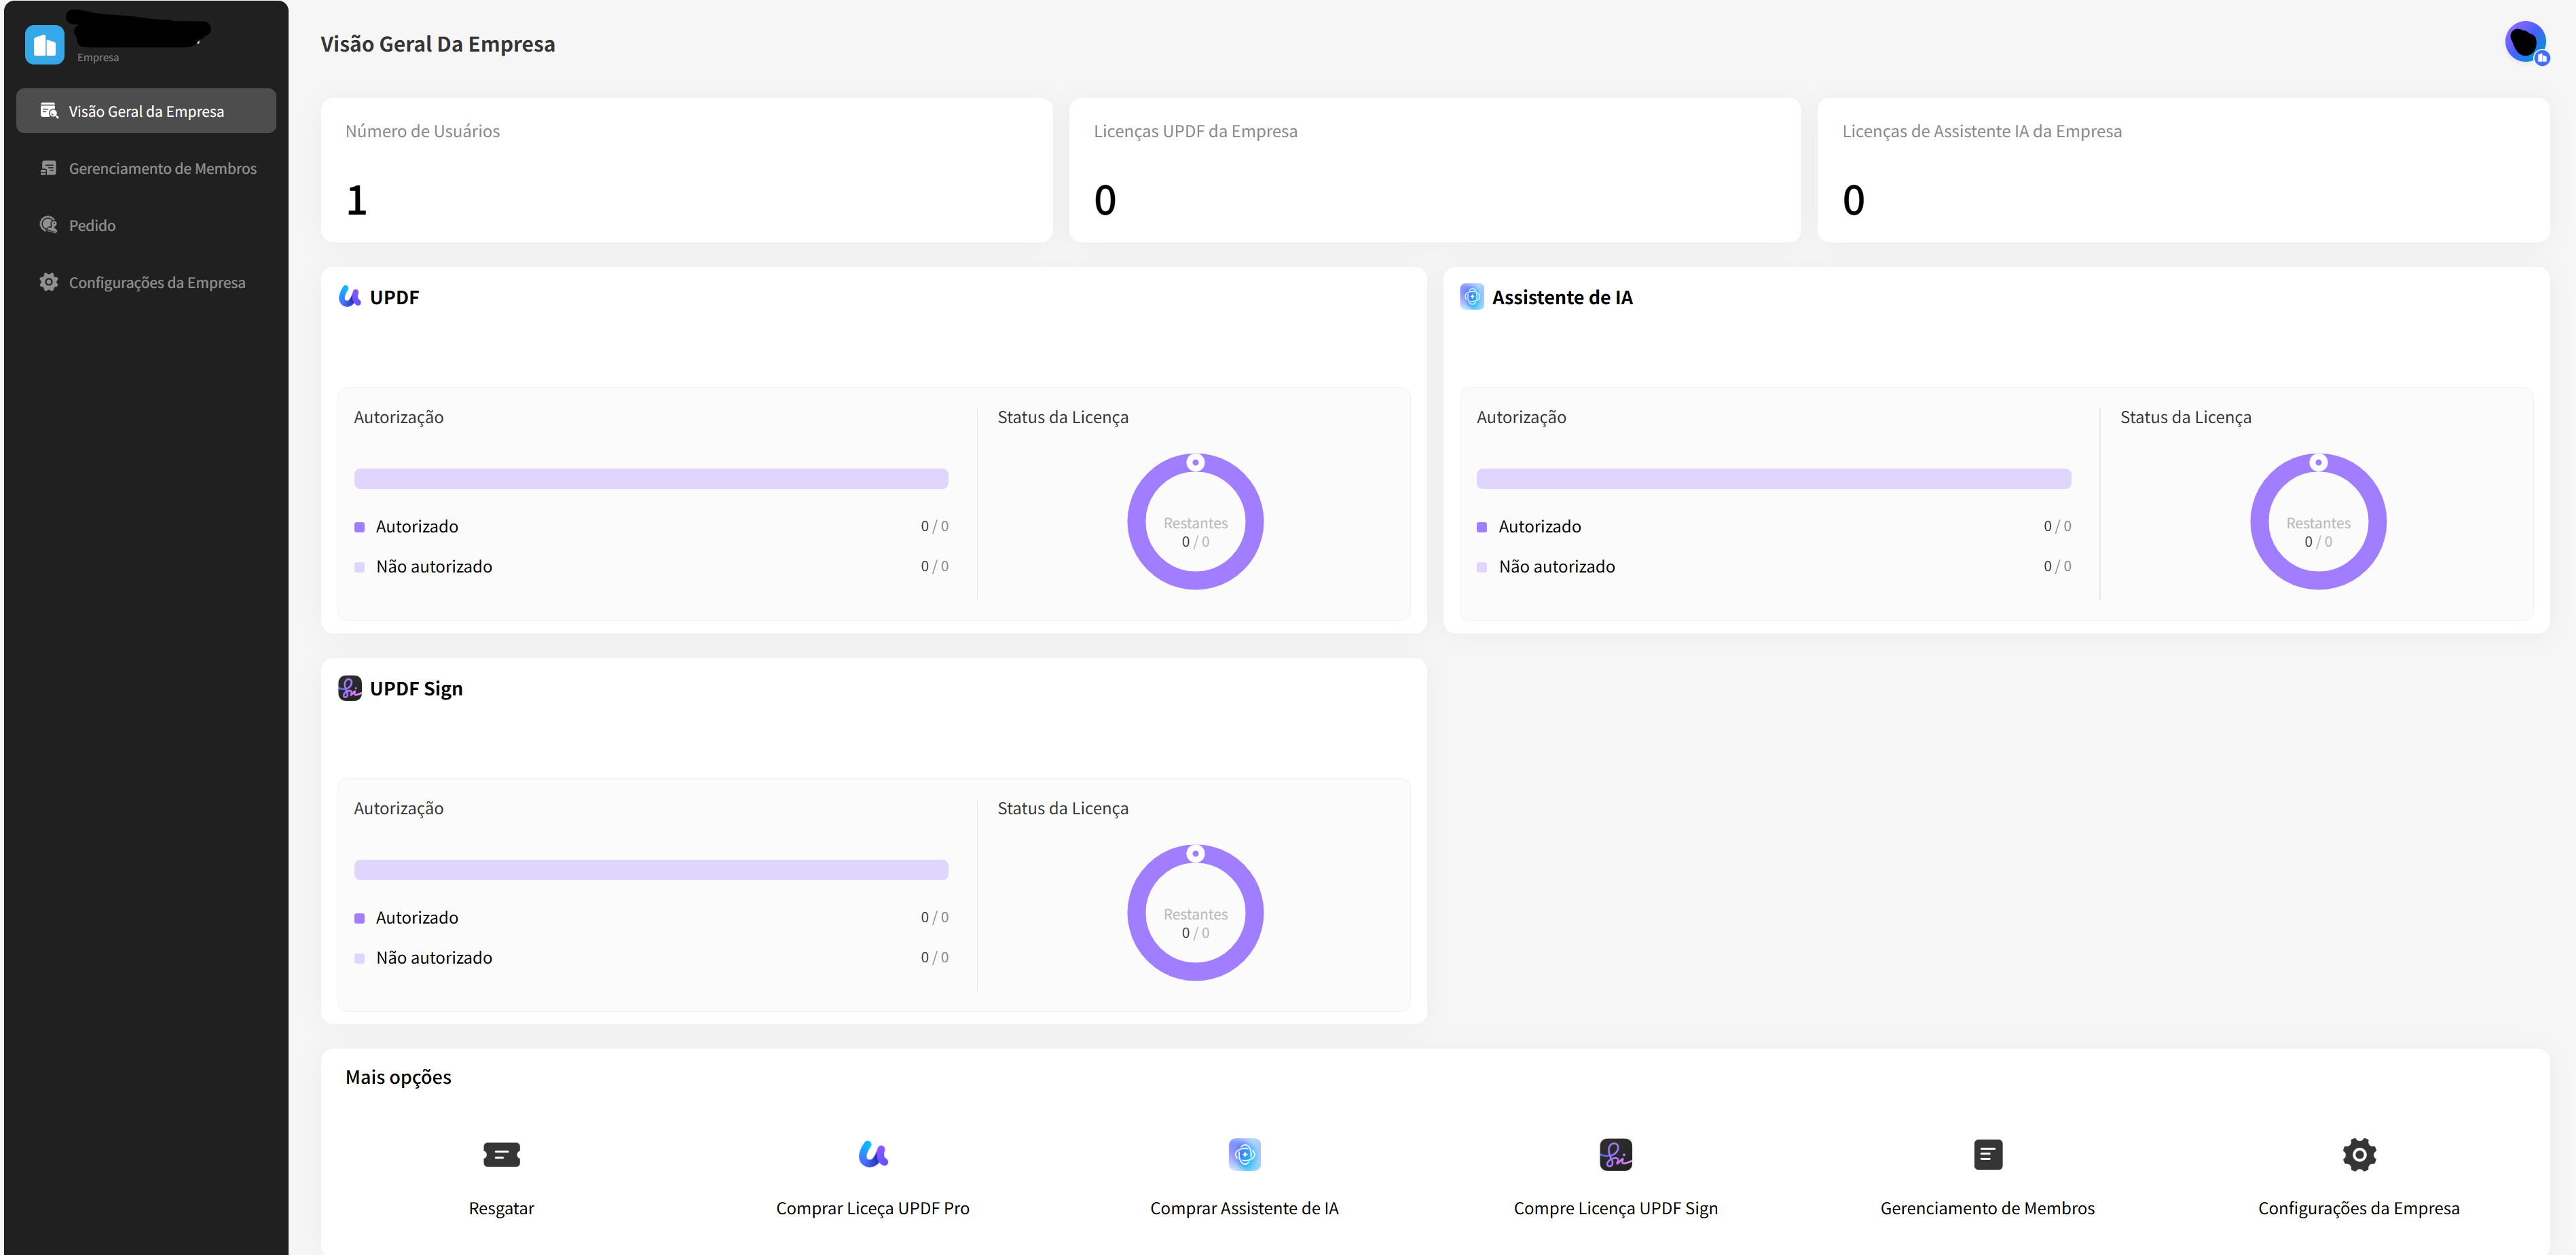Image resolution: width=2576 pixels, height=1255 pixels.
Task: Open the user profile avatar
Action: pos(2525,42)
